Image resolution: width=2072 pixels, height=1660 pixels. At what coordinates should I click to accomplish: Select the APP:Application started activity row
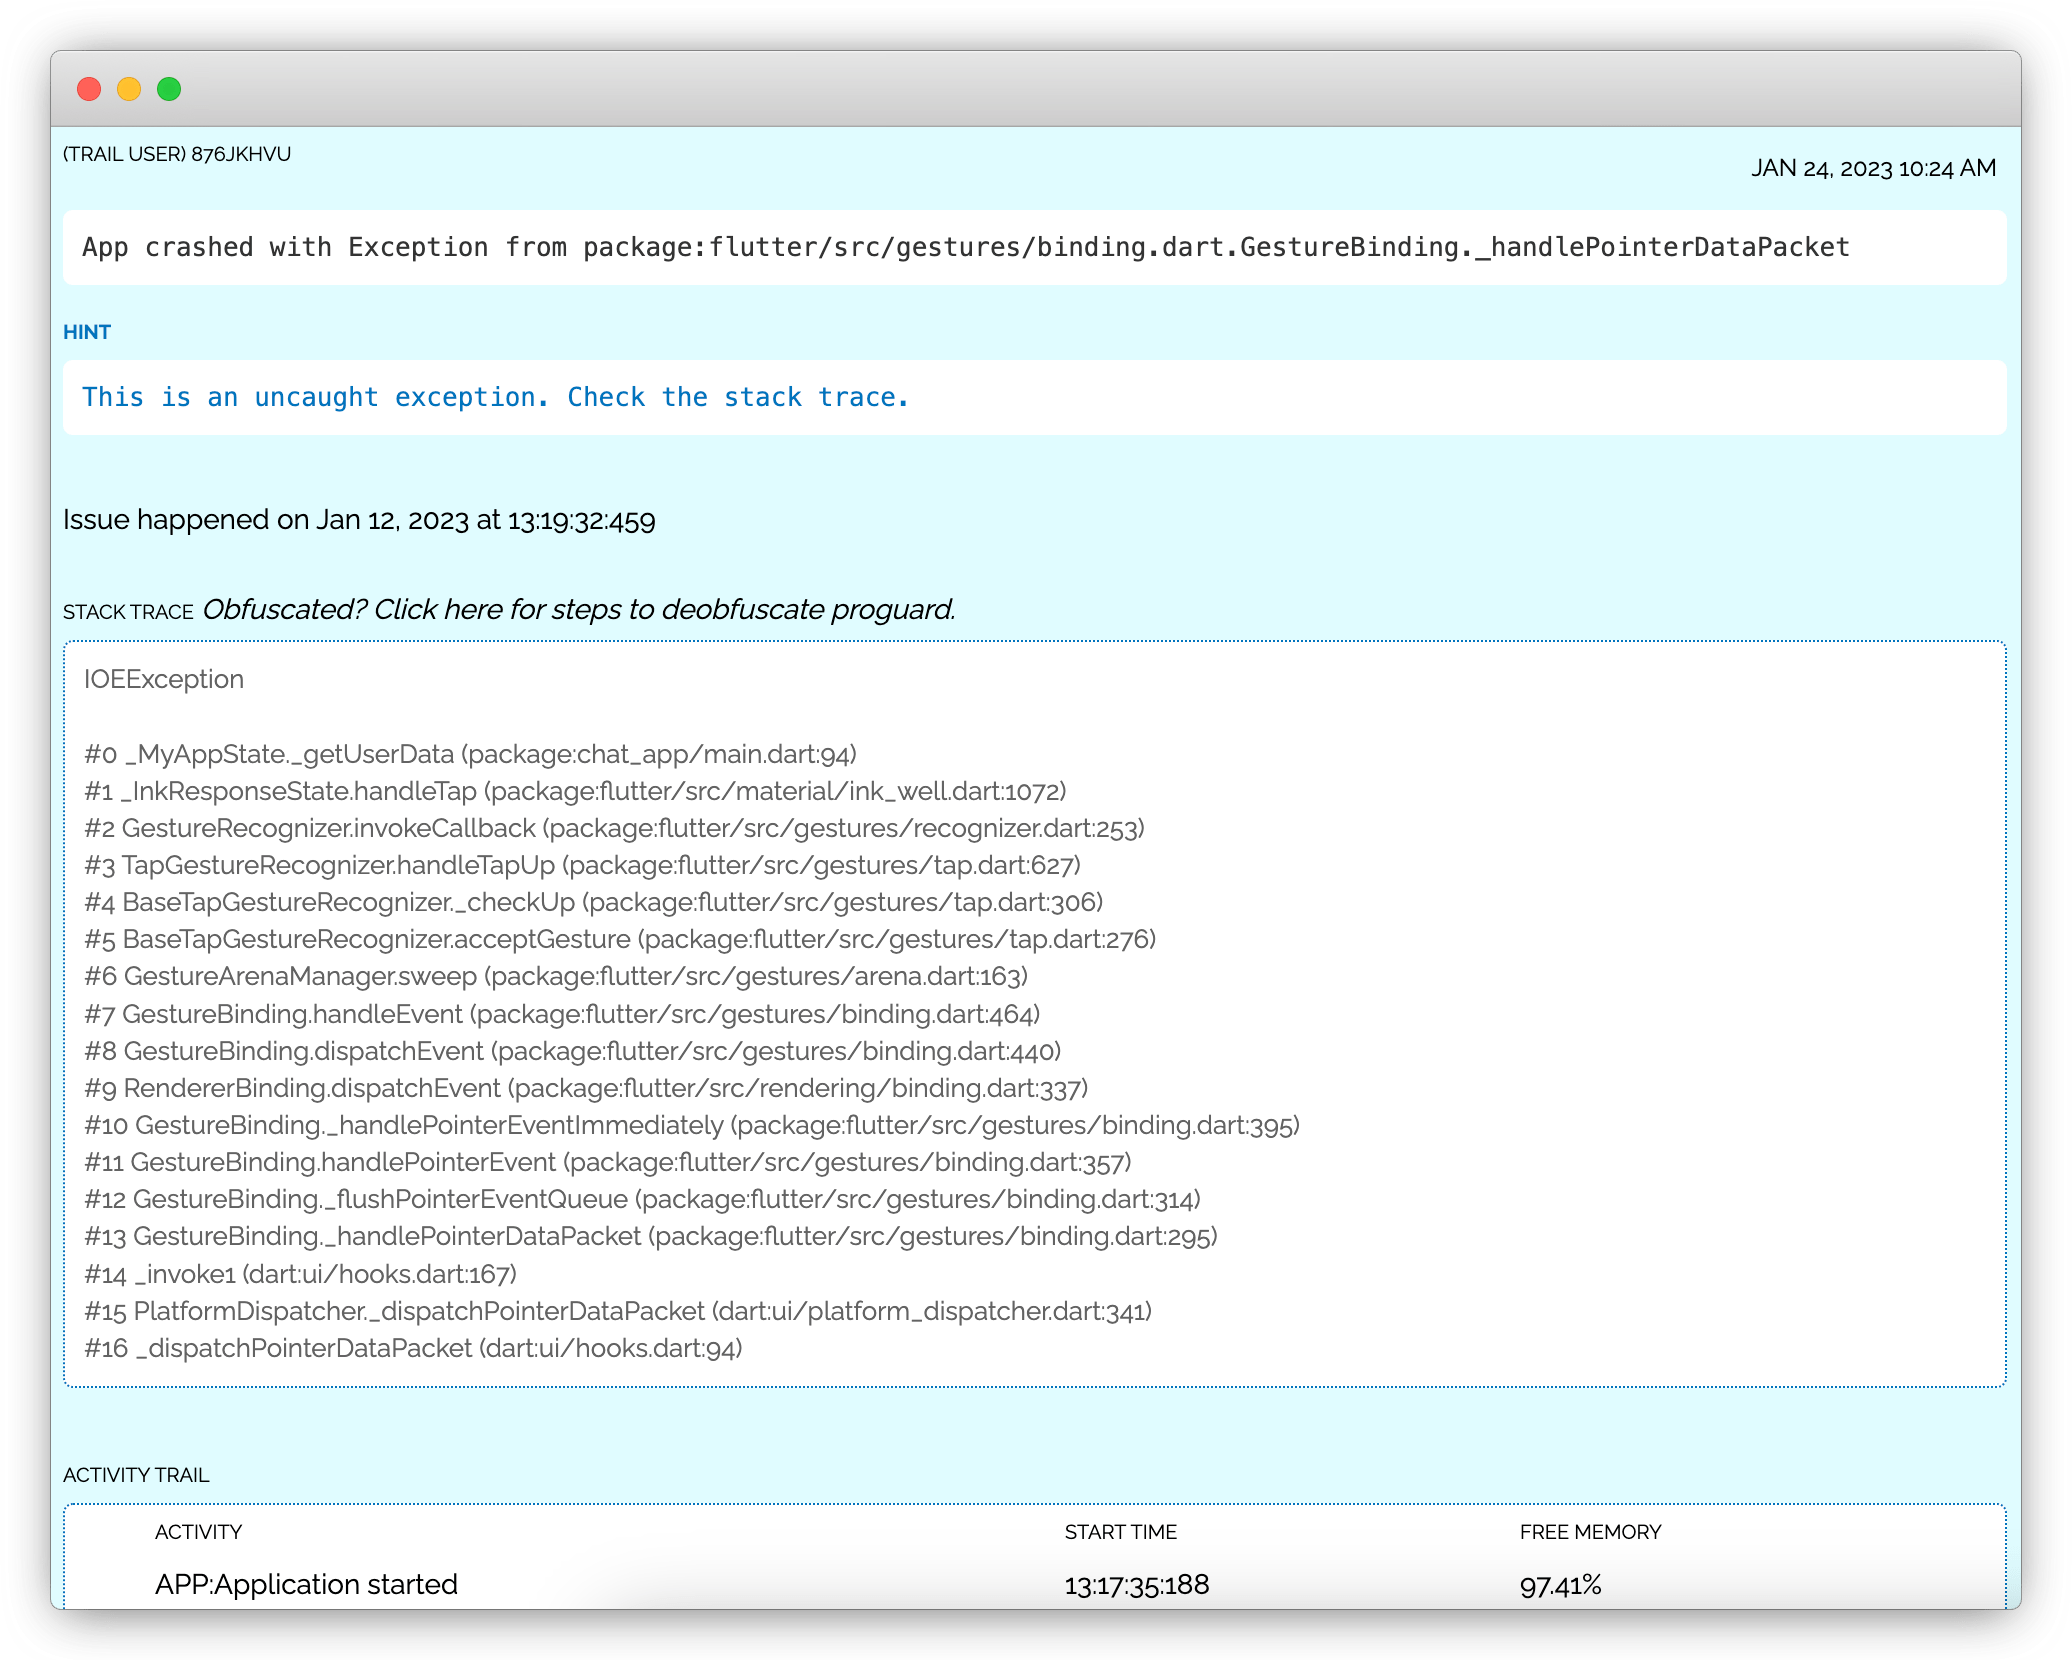(x=306, y=1584)
